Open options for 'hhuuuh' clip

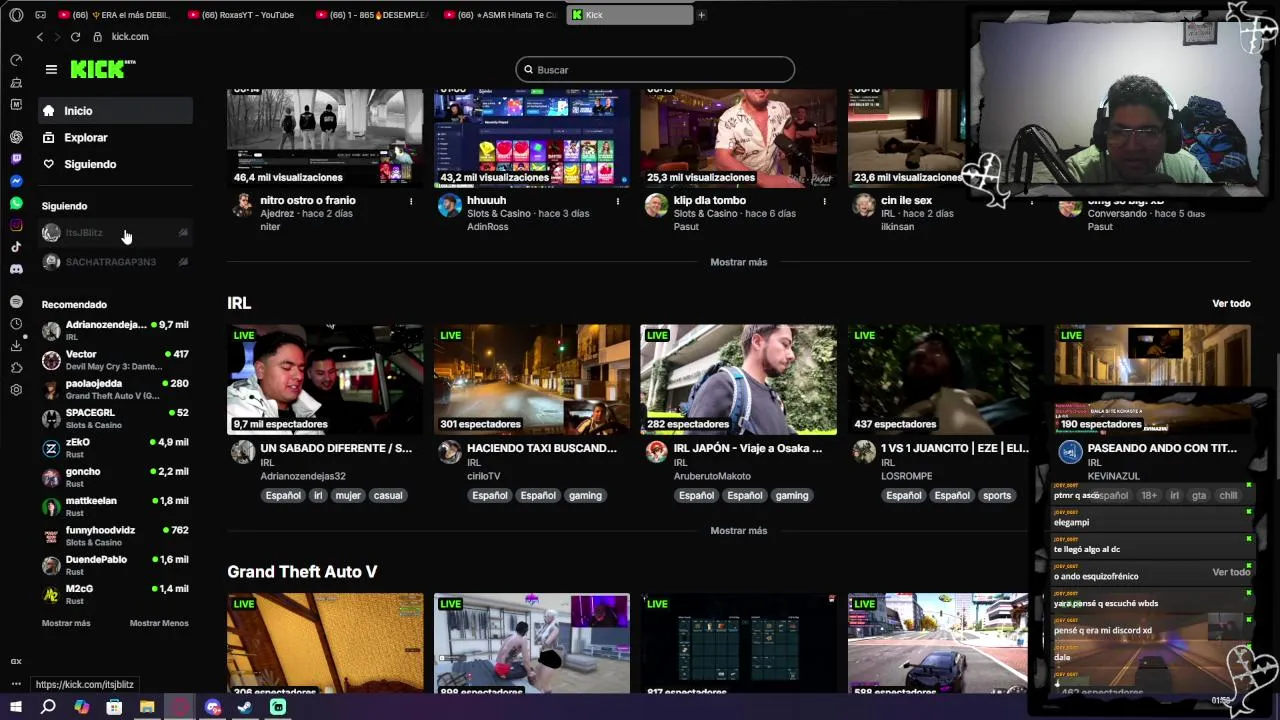coord(618,201)
